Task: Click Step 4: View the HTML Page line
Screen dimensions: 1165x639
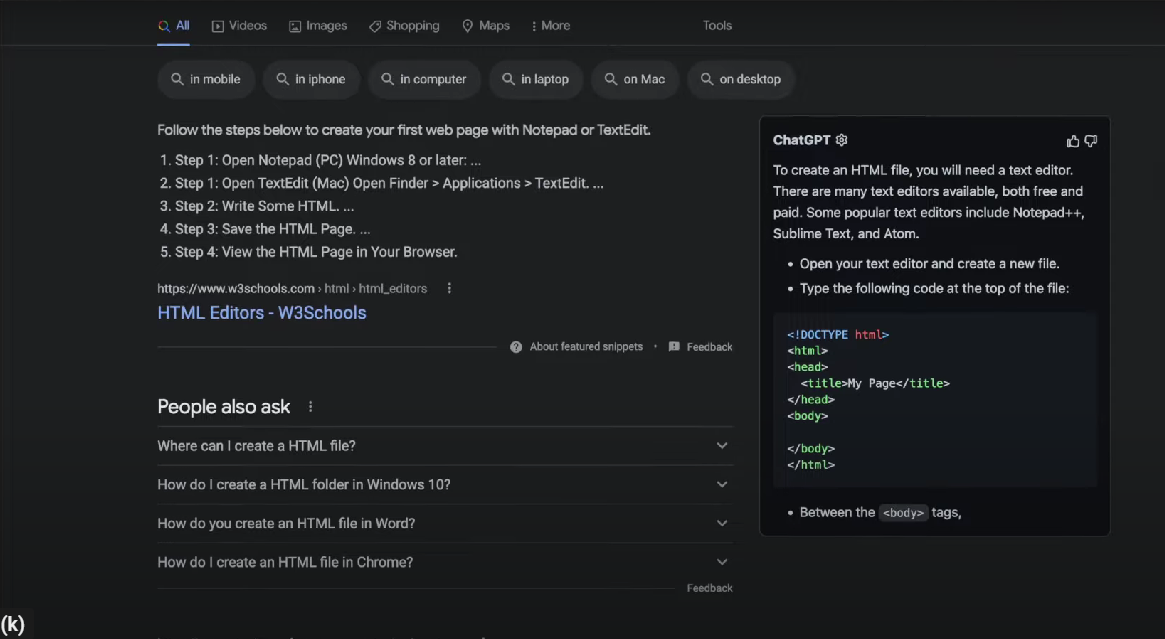Action: (x=317, y=252)
